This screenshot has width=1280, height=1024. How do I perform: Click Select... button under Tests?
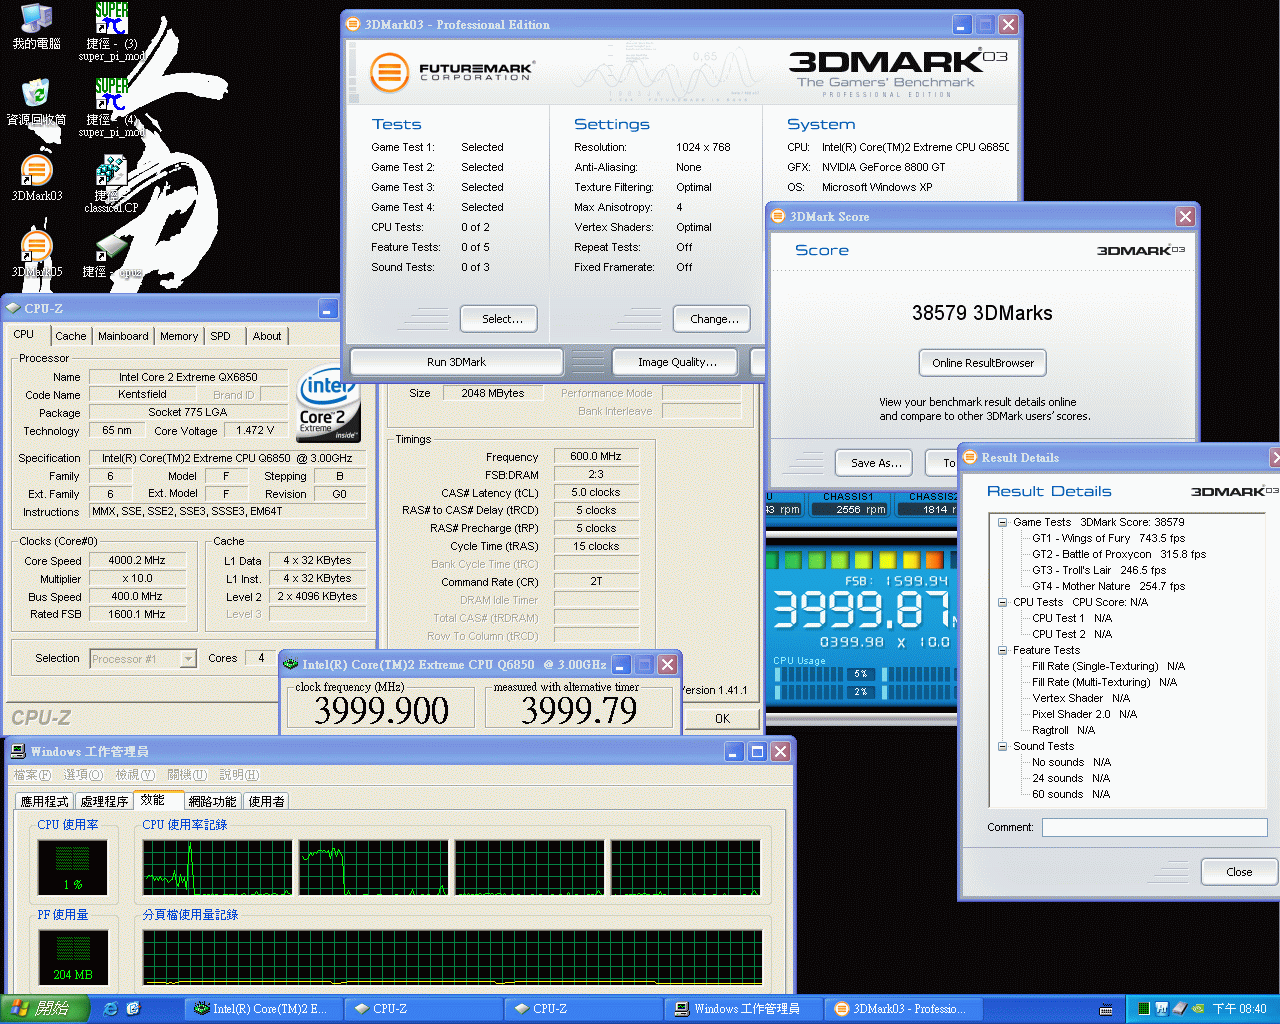[499, 319]
